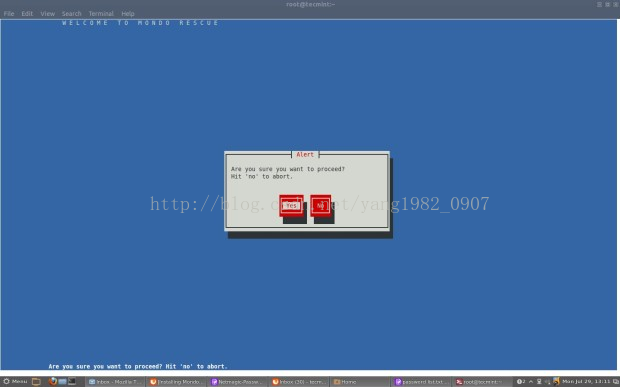This screenshot has height=387, width=620.
Task: Open the Help menu
Action: tap(128, 13)
